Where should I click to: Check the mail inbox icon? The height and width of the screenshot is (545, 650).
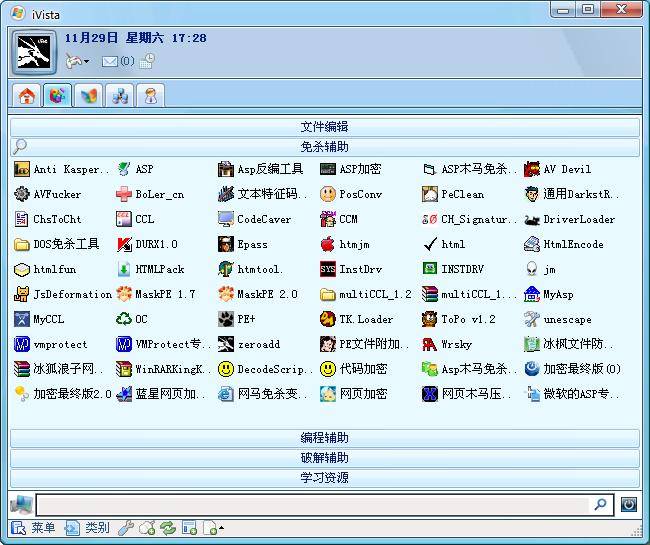(110, 62)
